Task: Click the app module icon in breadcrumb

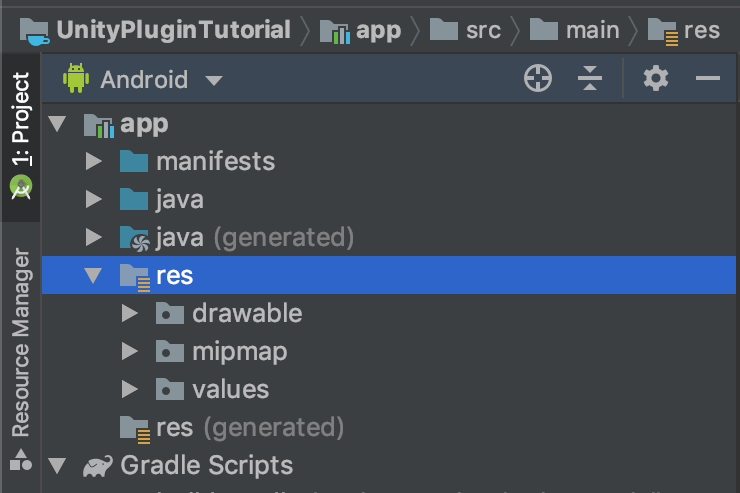Action: coord(335,31)
